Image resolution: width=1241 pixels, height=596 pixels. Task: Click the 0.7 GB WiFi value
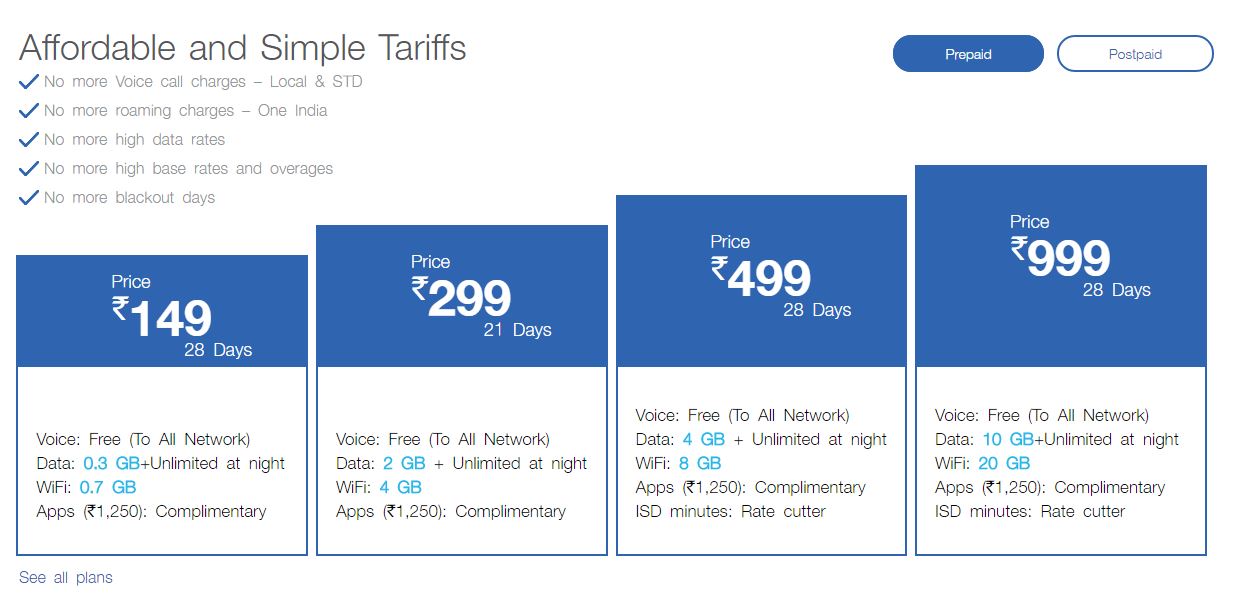[x=109, y=487]
